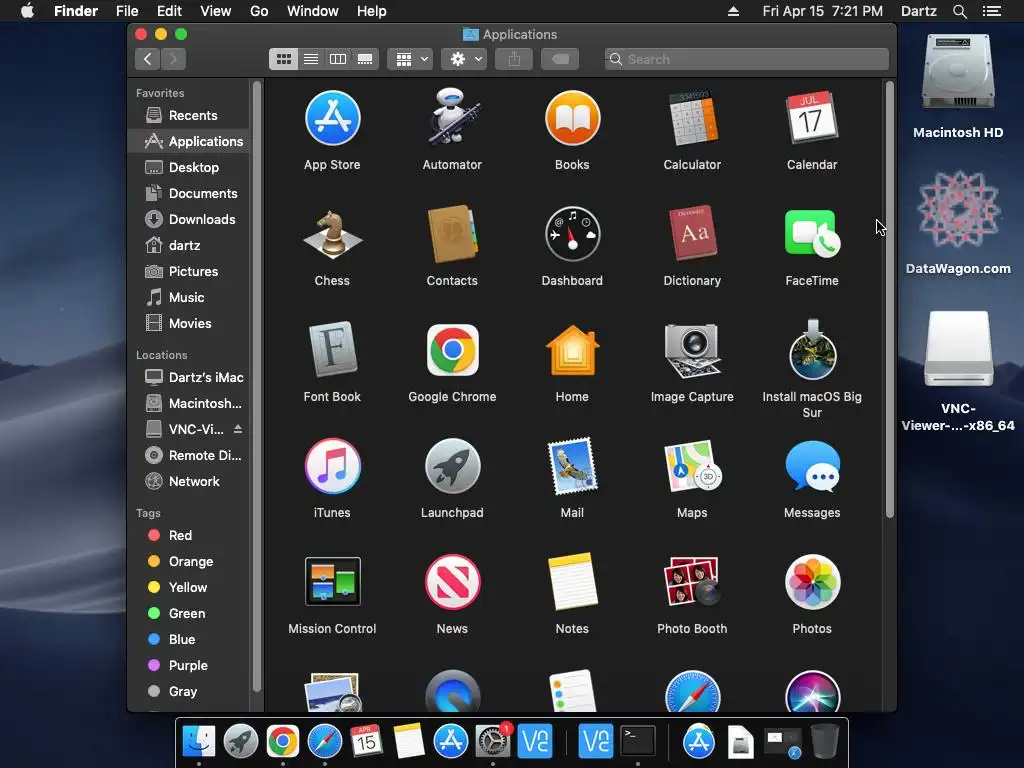Open Notification Center in menu bar
This screenshot has width=1024, height=768.
(x=992, y=11)
